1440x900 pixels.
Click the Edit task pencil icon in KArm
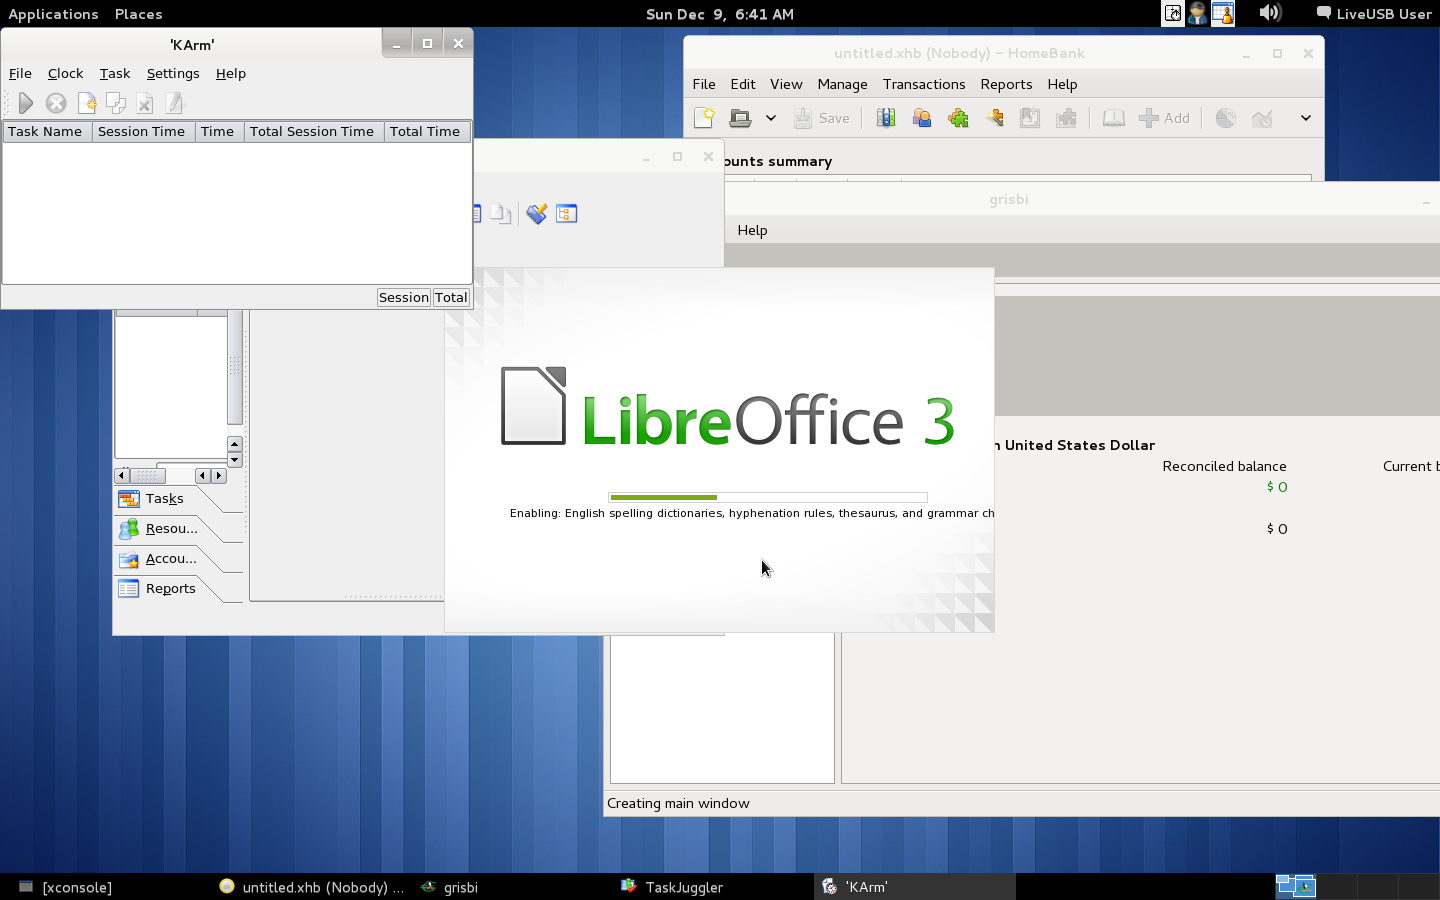tap(175, 103)
